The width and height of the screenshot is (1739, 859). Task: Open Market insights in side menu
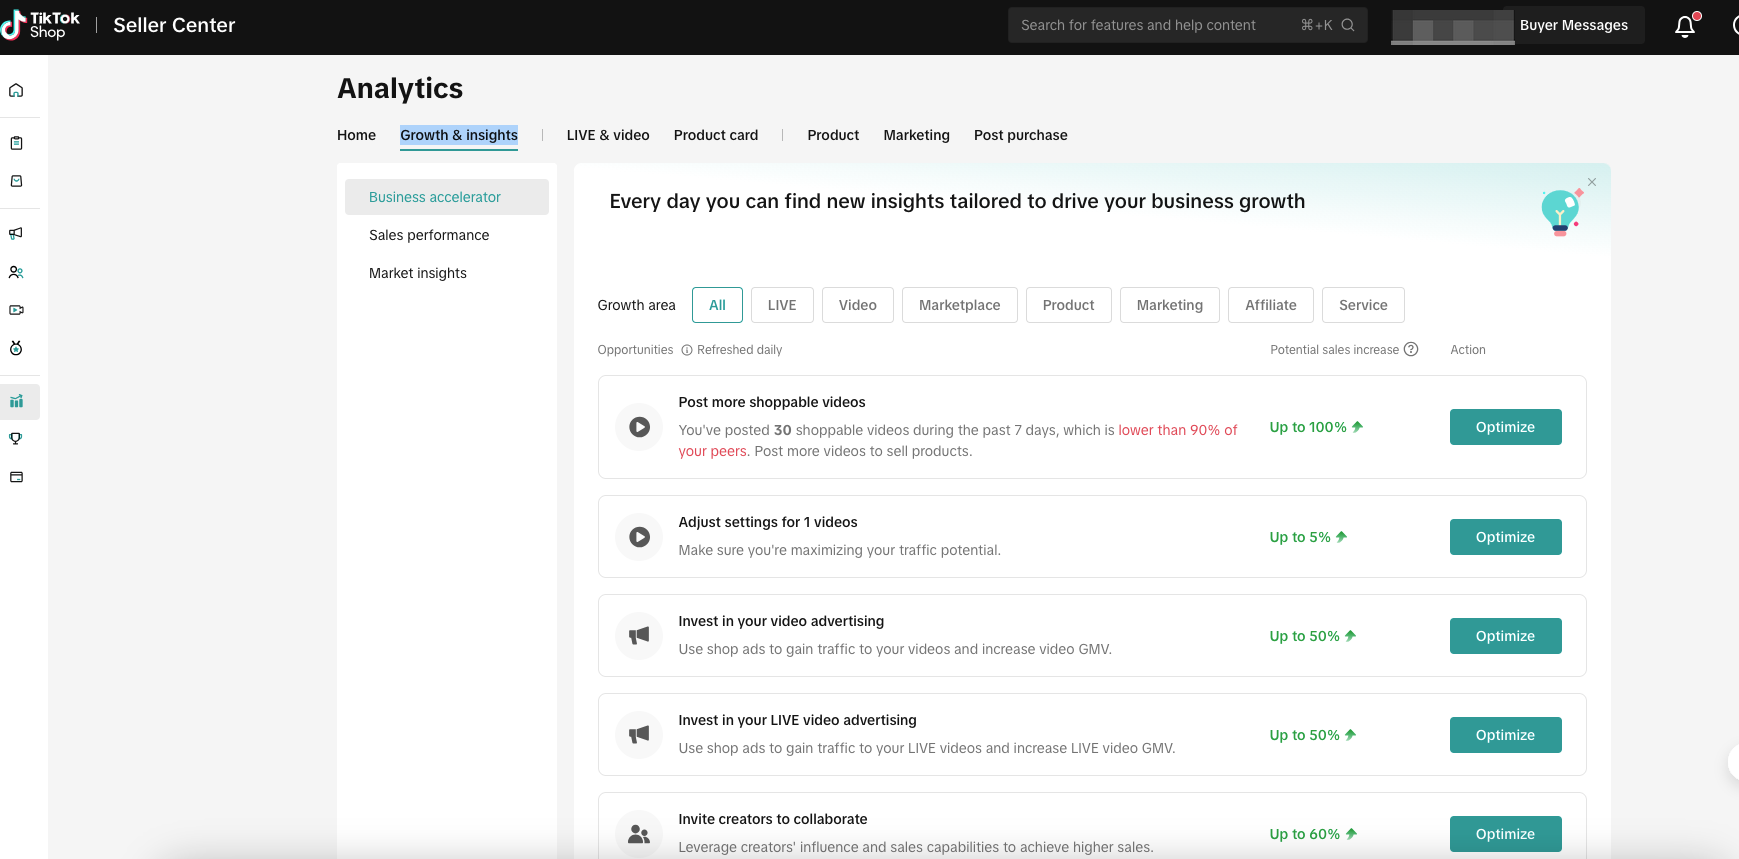click(x=418, y=273)
